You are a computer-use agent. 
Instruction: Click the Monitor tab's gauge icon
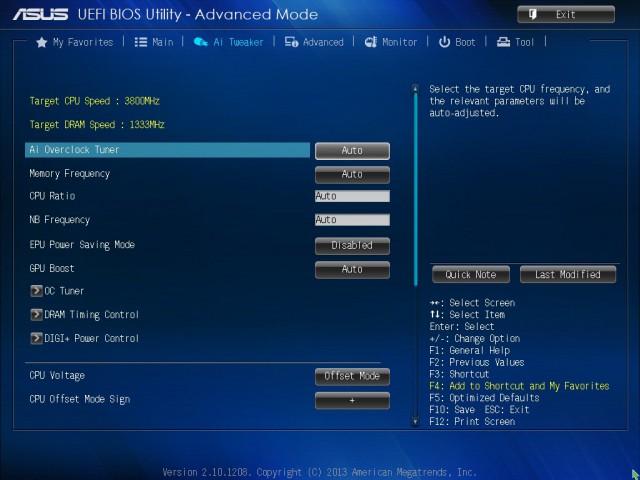(x=371, y=42)
